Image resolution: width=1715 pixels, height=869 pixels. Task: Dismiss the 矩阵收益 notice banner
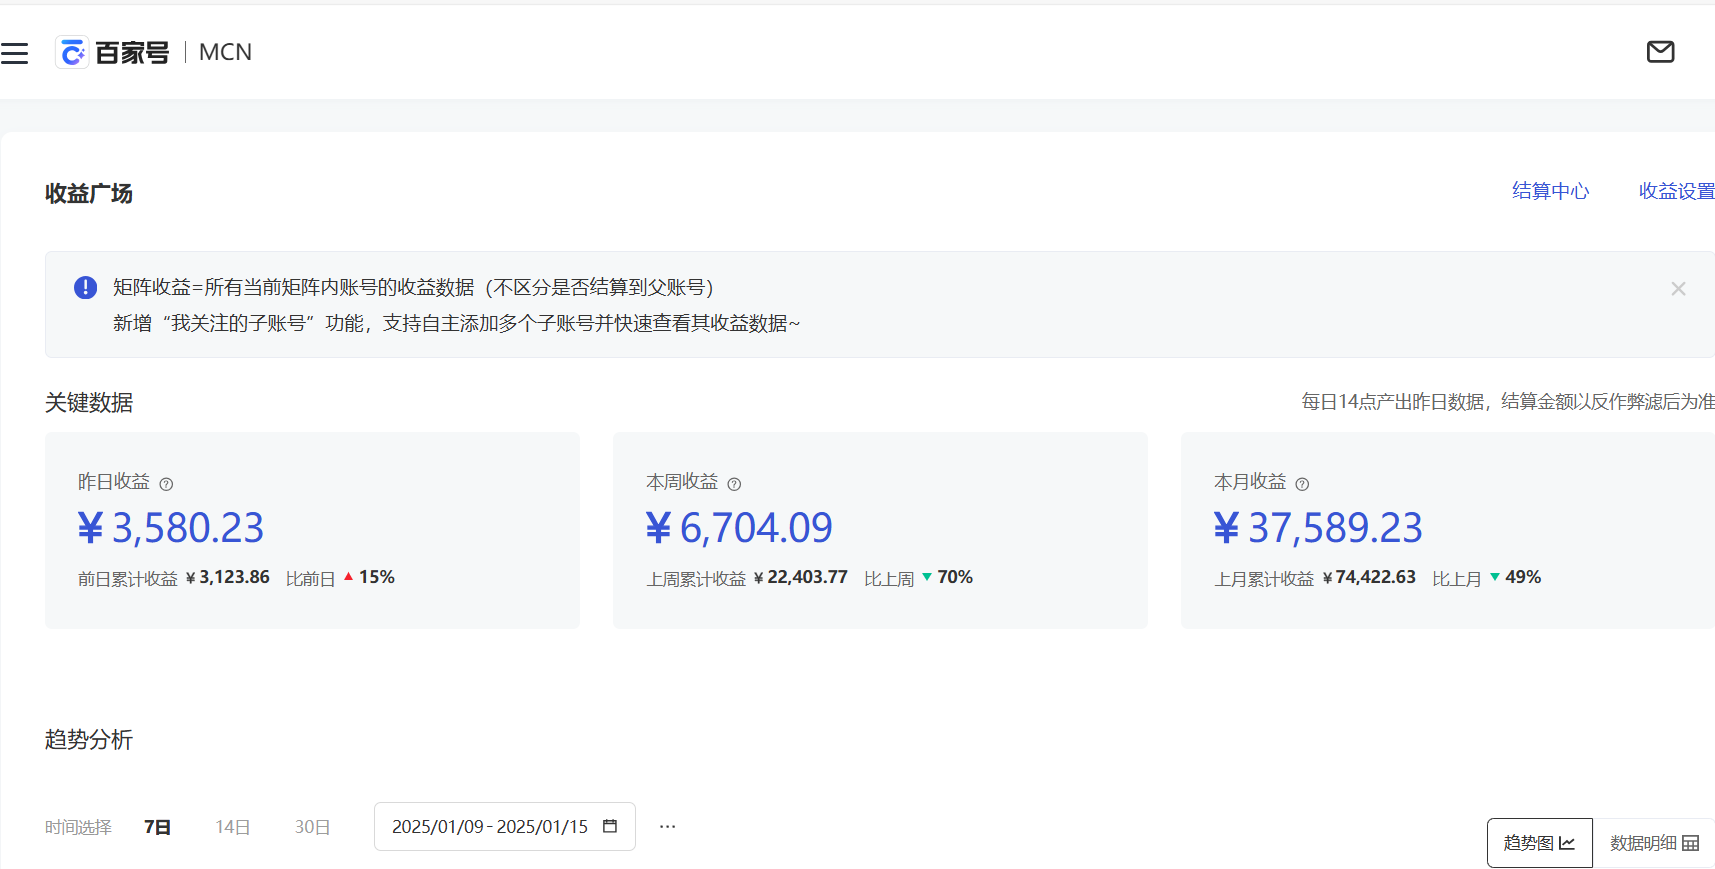1678,289
